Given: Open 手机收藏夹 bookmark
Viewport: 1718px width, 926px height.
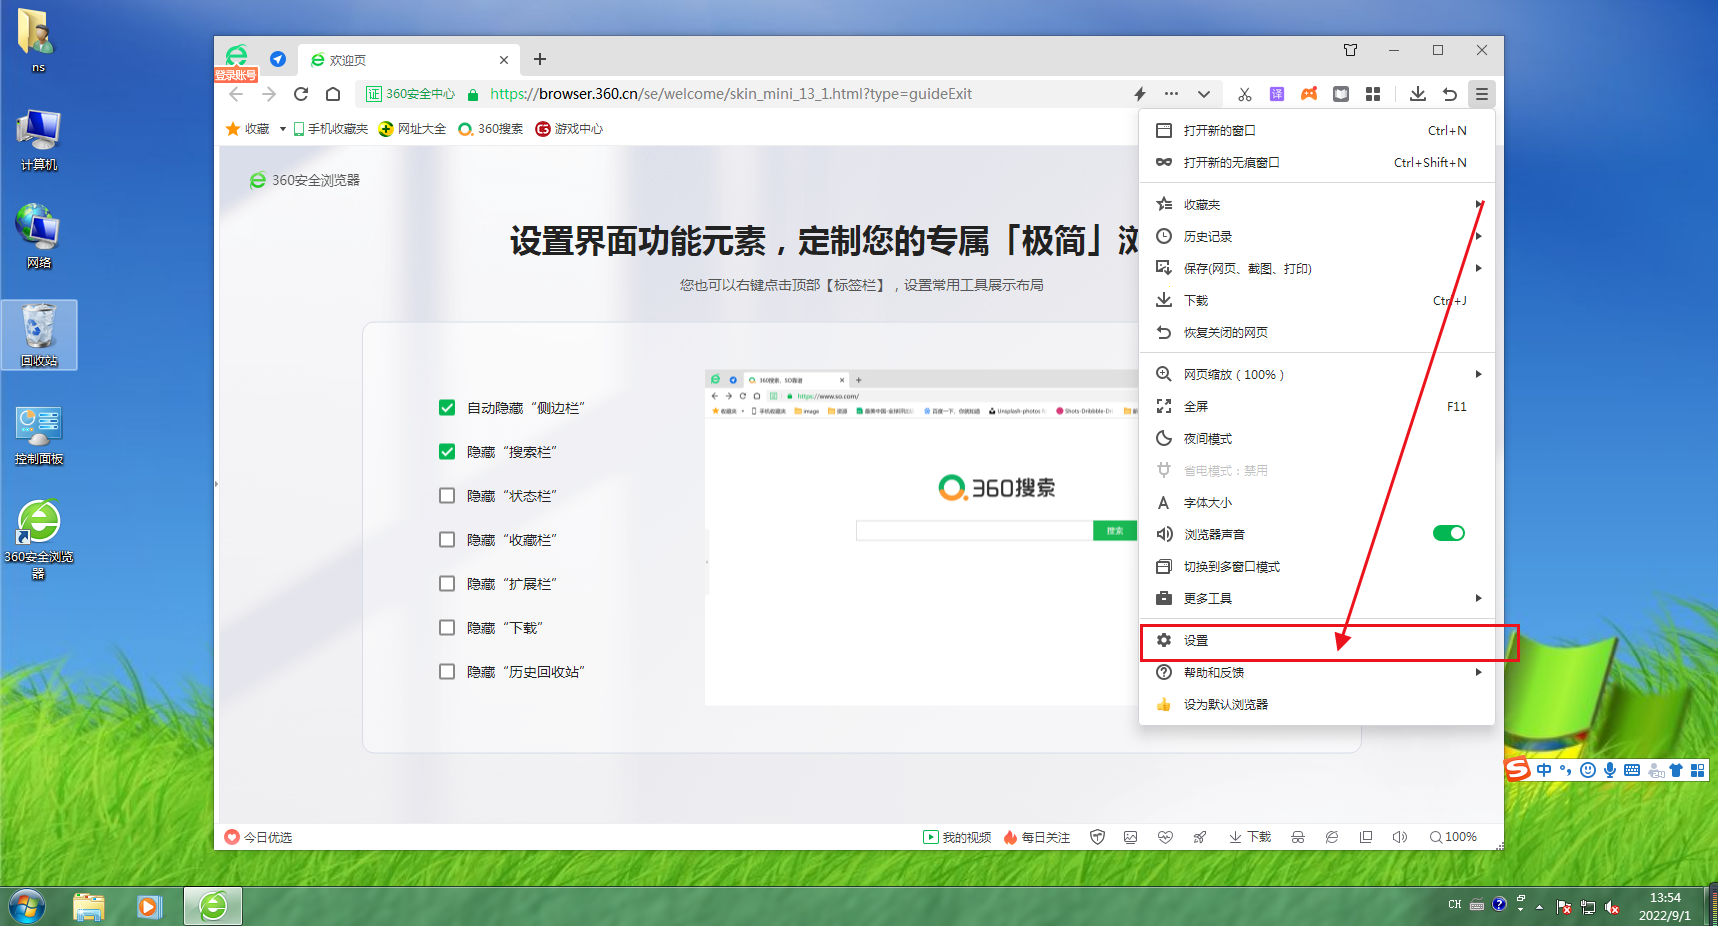Looking at the screenshot, I should 331,129.
